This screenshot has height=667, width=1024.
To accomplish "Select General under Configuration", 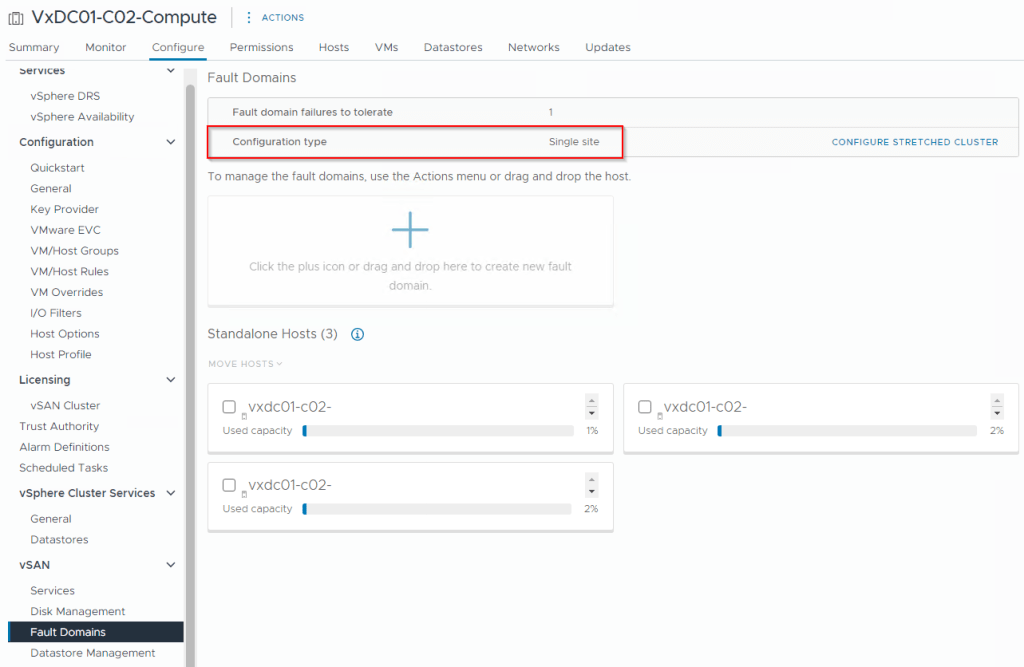I will 51,189.
